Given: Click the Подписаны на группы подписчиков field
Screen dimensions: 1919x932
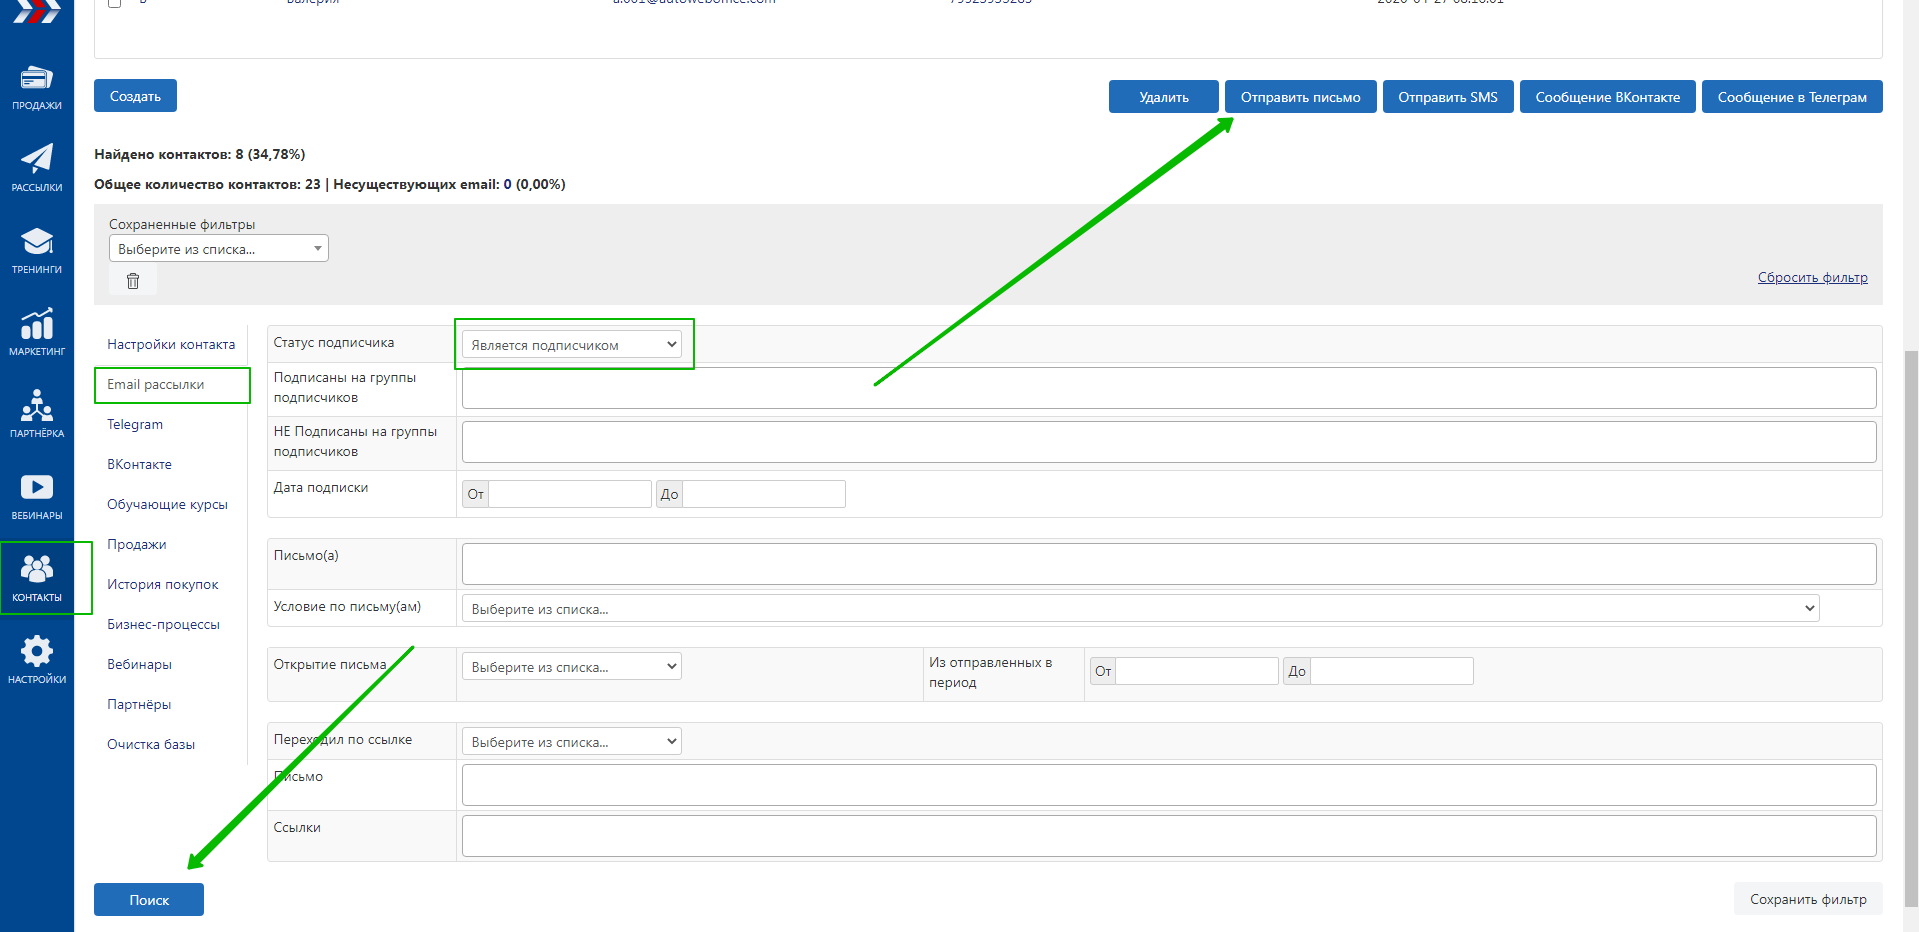Looking at the screenshot, I should (1168, 388).
